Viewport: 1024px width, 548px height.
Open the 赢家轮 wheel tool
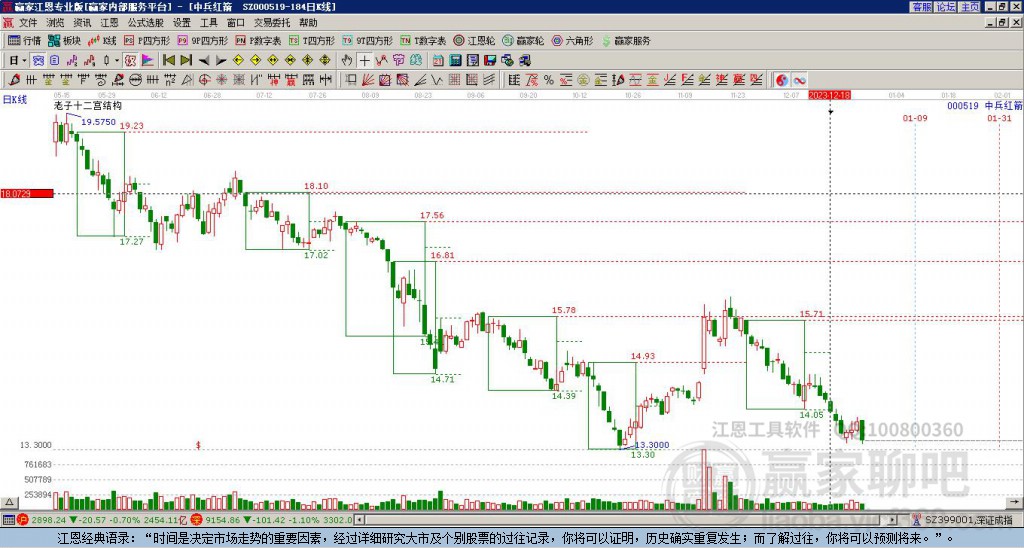(523, 40)
